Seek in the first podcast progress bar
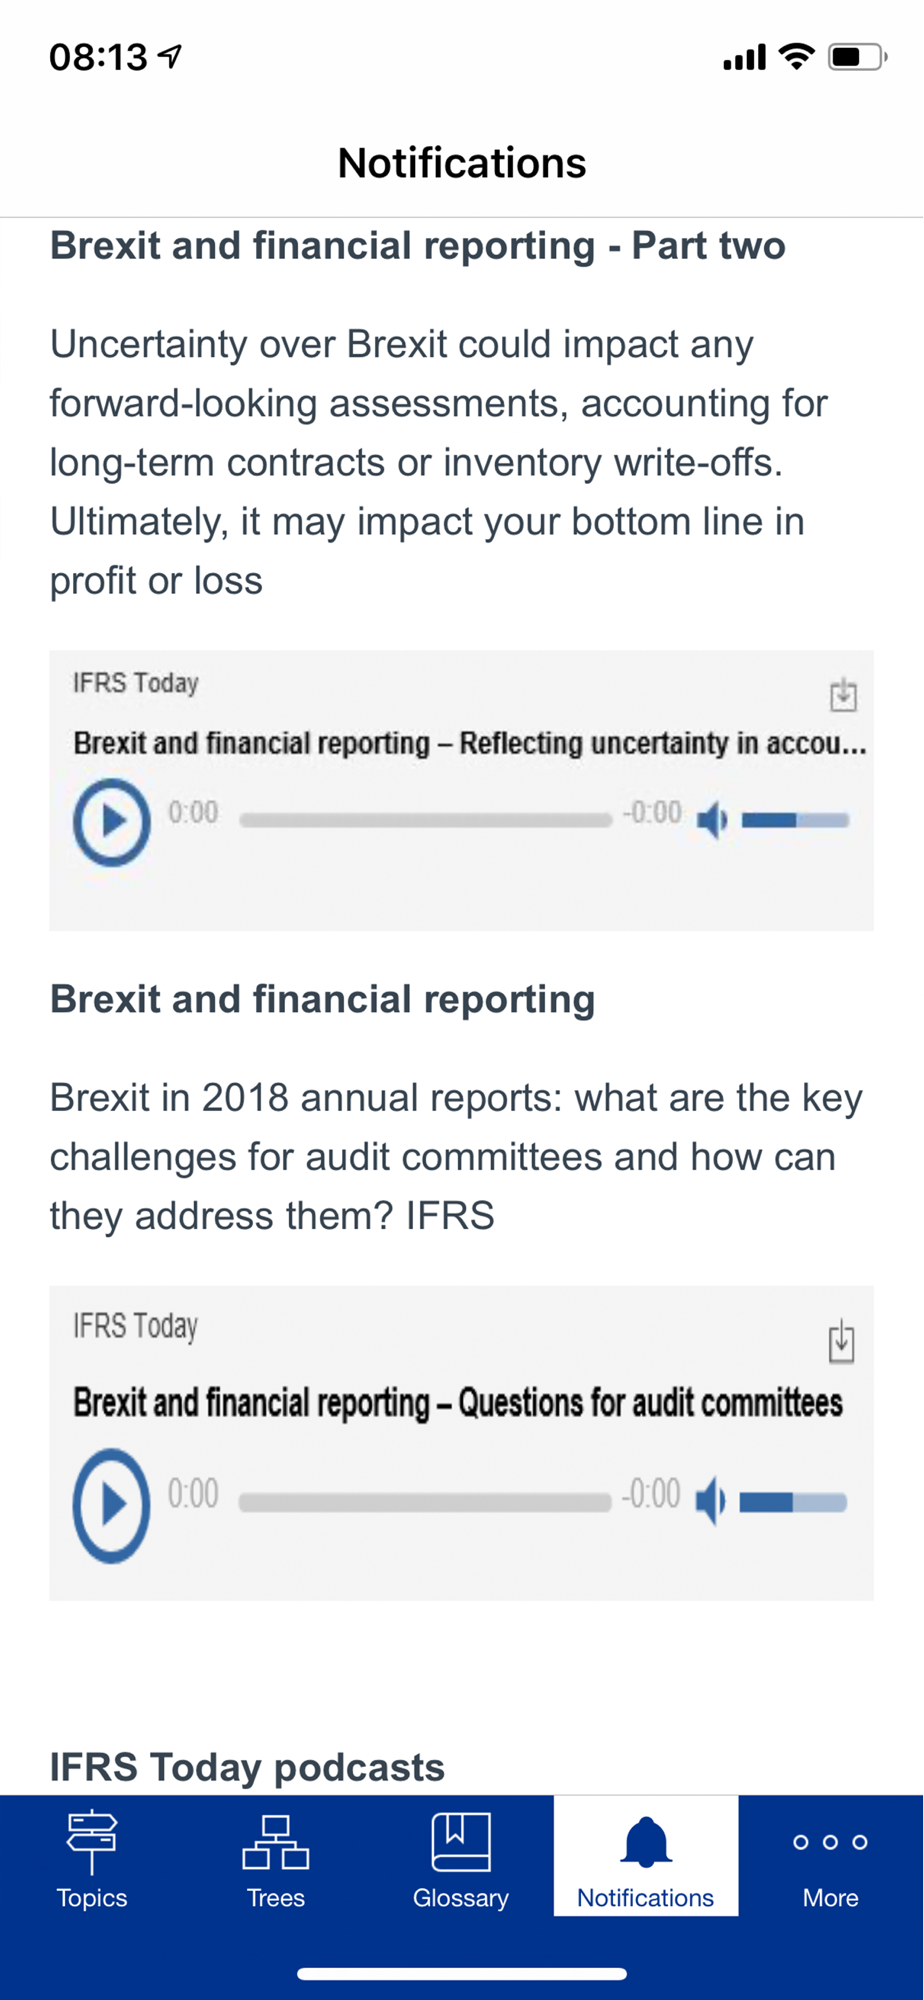Viewport: 924px width, 2000px height. [x=426, y=820]
